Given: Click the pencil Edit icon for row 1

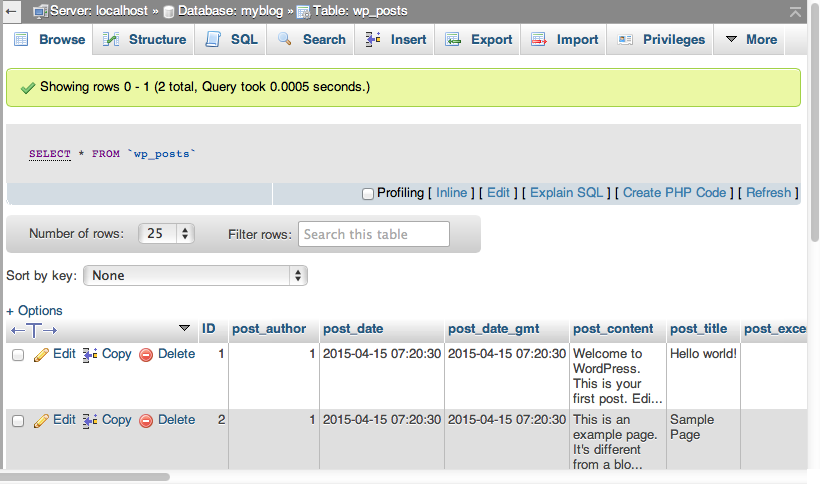Looking at the screenshot, I should (41, 354).
